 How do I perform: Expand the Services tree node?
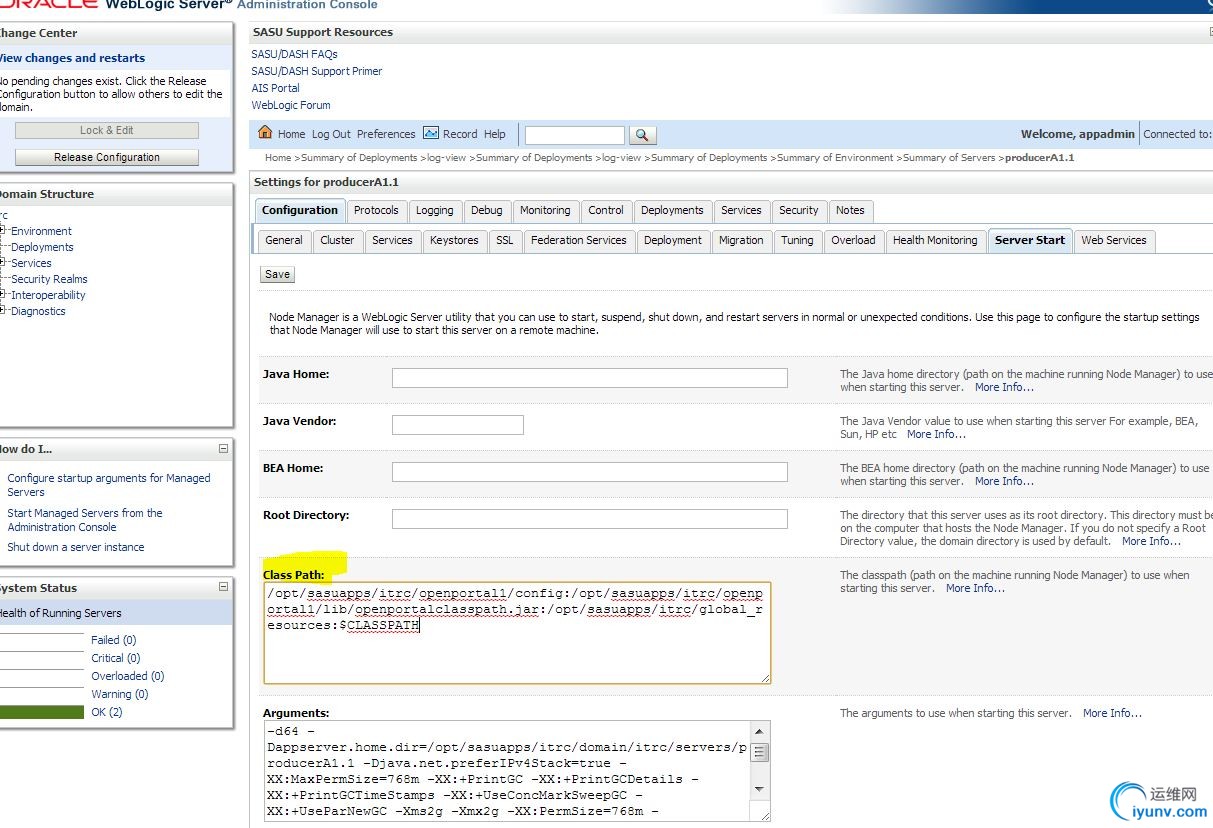[4, 263]
